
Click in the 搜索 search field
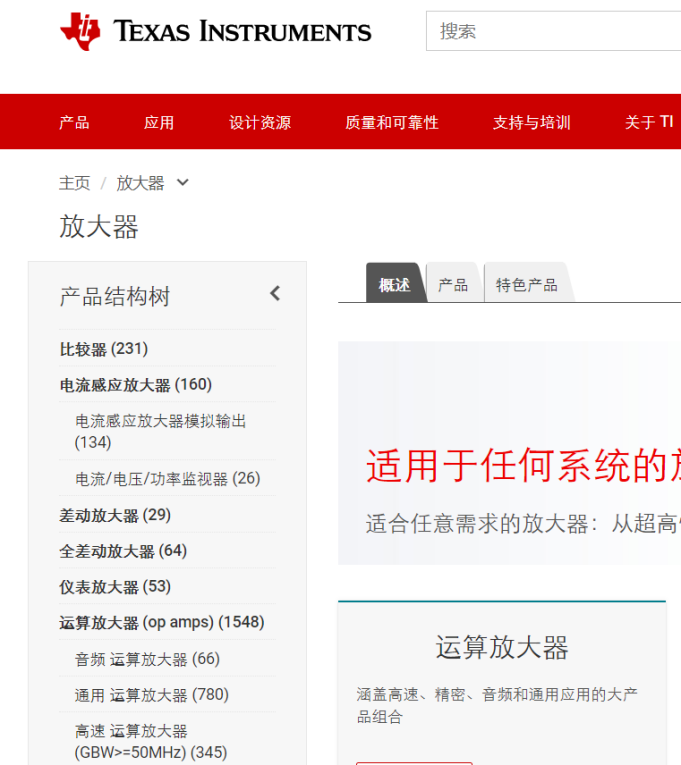coord(553,31)
